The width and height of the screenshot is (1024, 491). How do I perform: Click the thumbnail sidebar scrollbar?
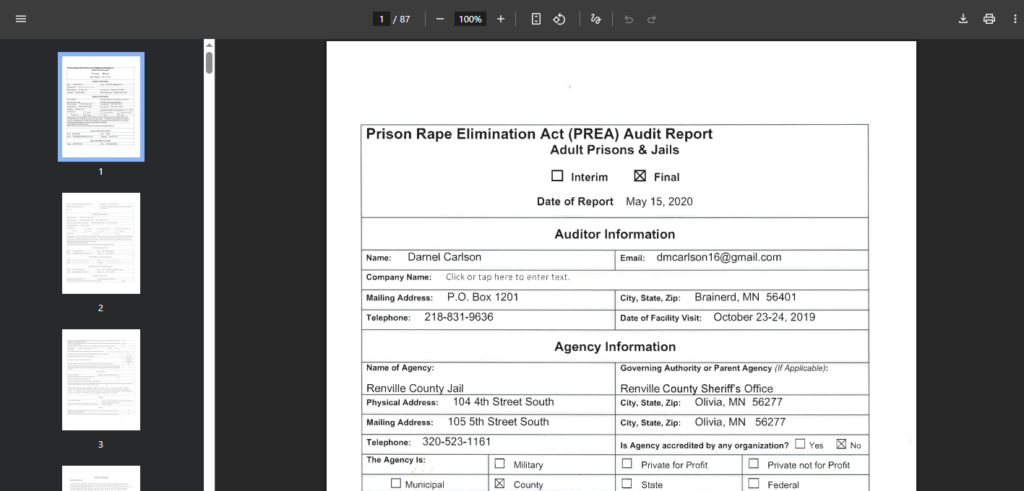point(209,63)
